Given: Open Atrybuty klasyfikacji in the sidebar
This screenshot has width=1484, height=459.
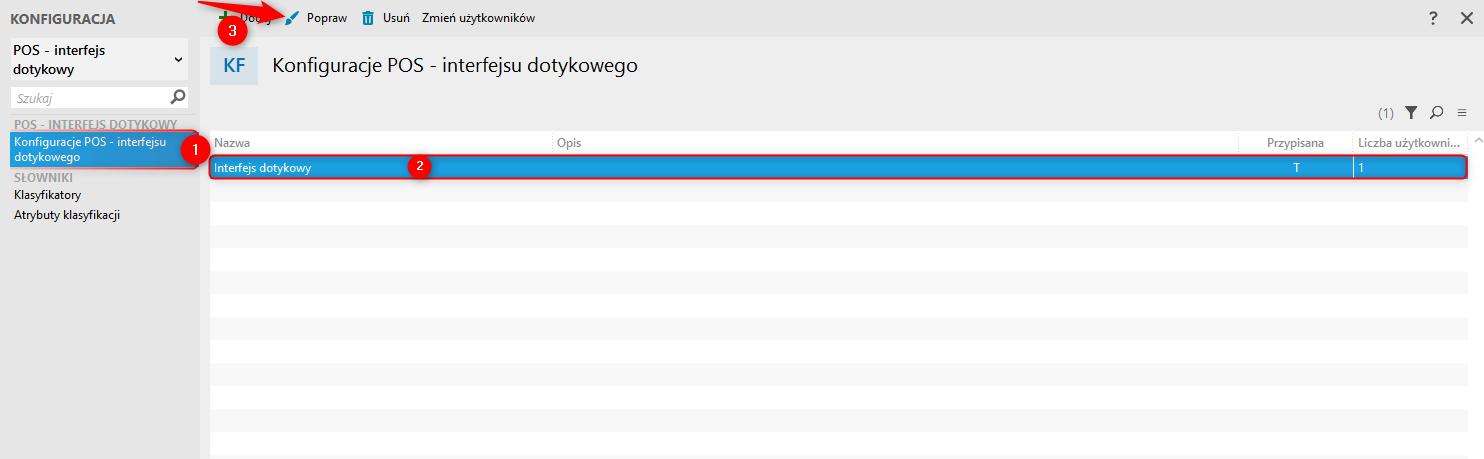Looking at the screenshot, I should click(67, 214).
